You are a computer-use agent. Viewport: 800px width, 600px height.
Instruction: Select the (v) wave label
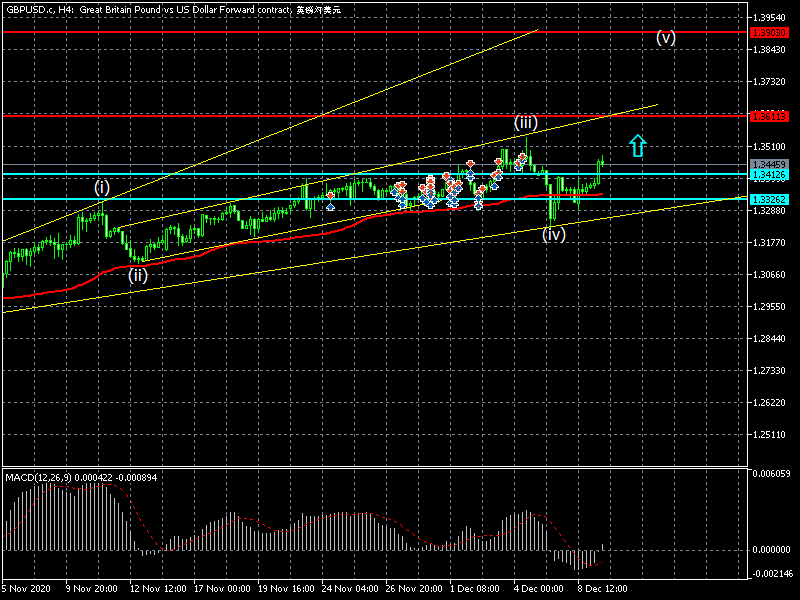pyautogui.click(x=666, y=38)
